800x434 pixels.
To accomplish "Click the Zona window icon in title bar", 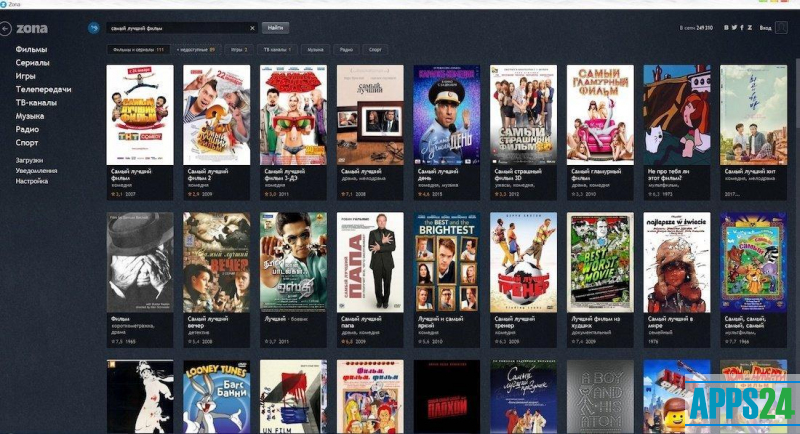I will click(x=4, y=4).
